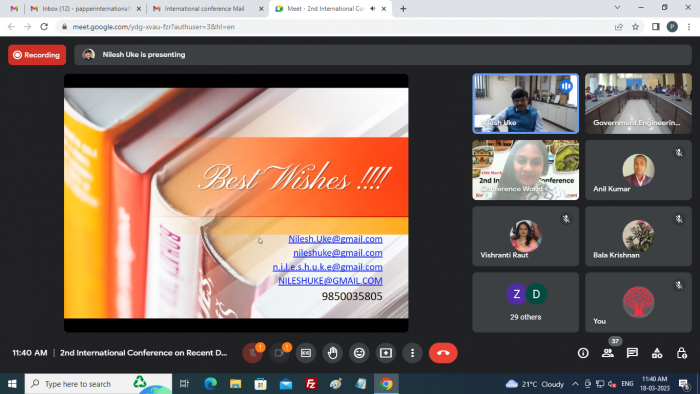
Task: Raise hand in the meeting
Action: 333,353
